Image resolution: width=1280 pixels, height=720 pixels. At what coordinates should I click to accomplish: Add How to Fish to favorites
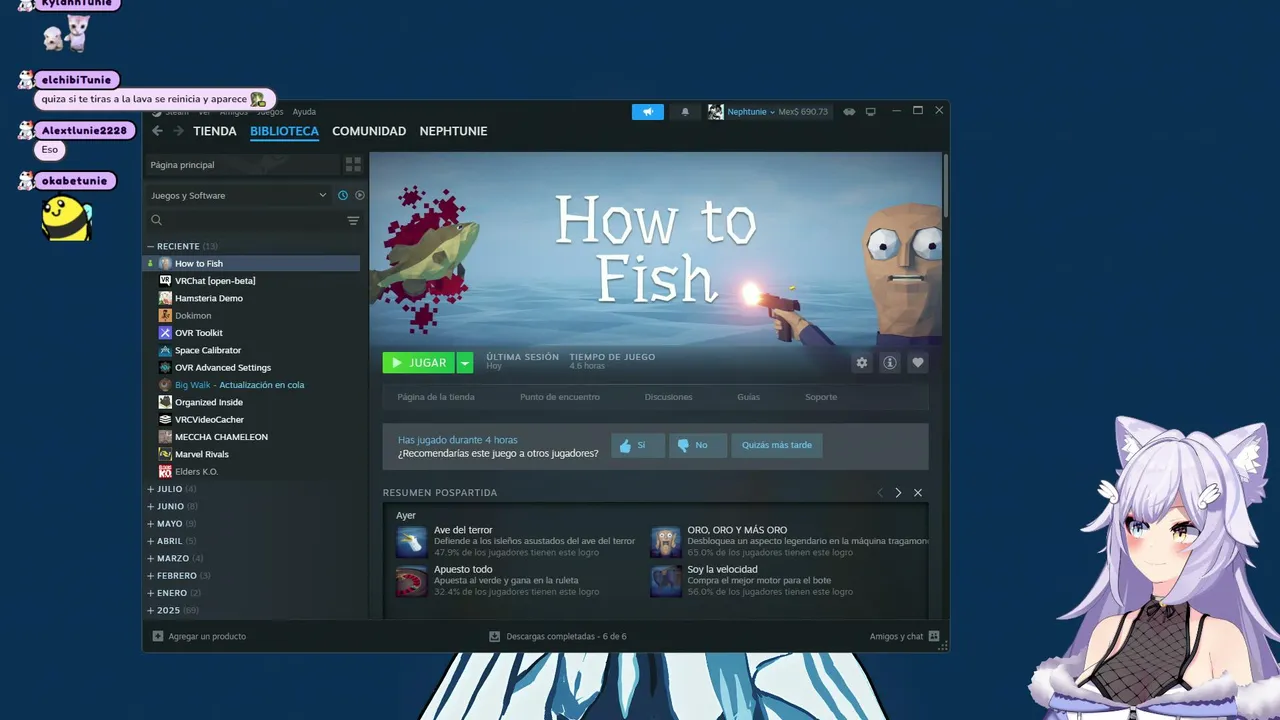[917, 363]
